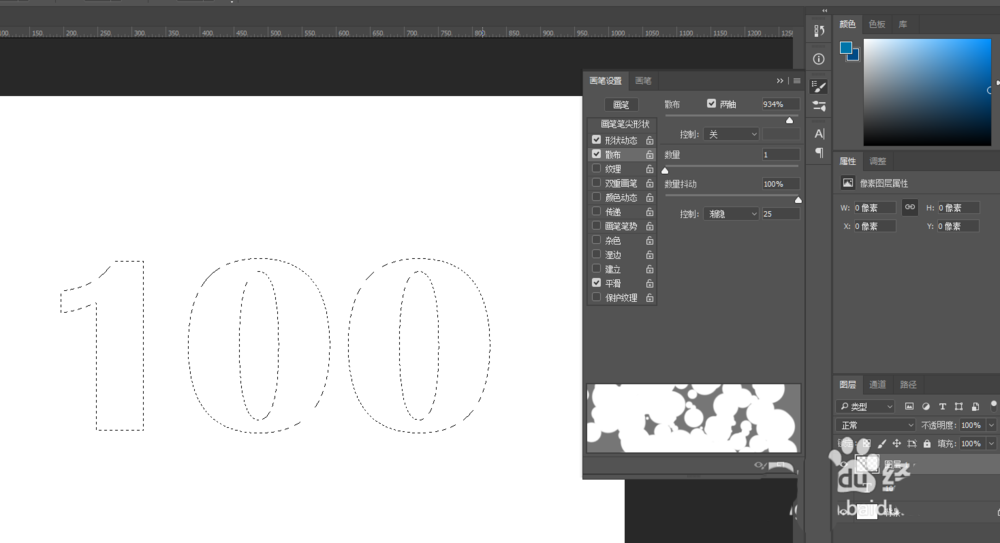Click the link width and height icon
This screenshot has height=543, width=1000.
pos(910,207)
